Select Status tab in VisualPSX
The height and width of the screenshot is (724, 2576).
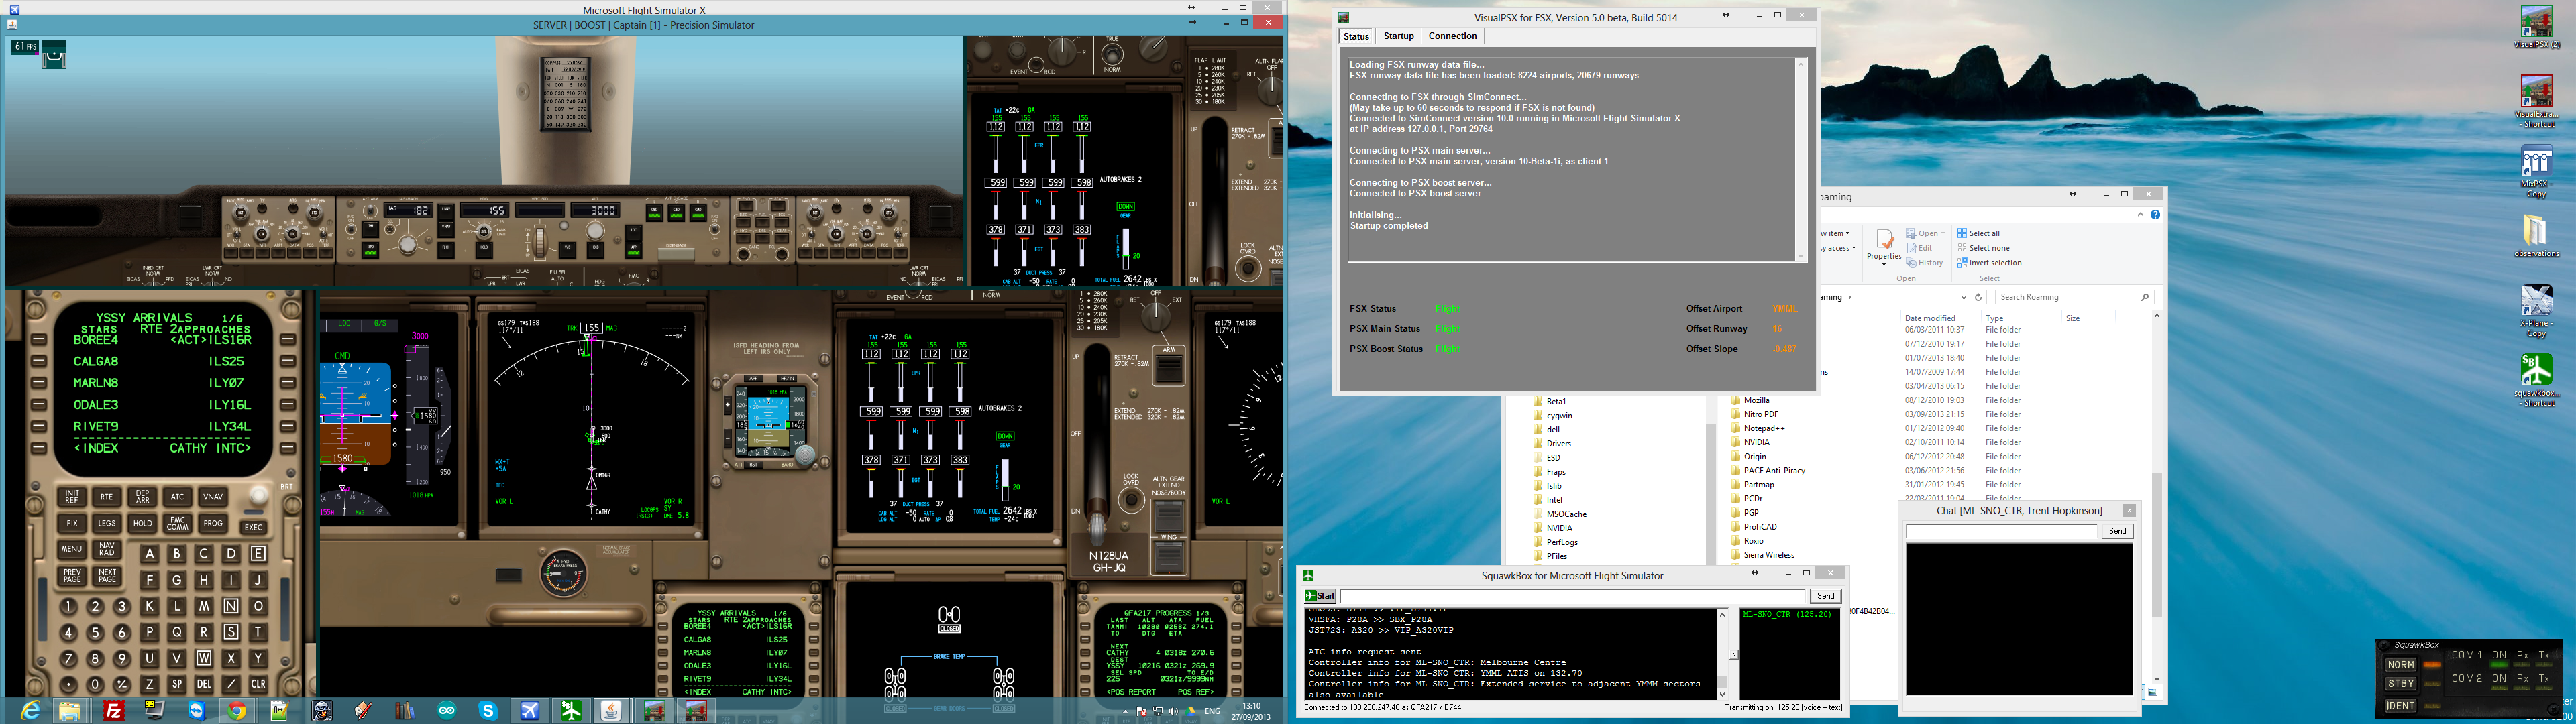pos(1356,36)
